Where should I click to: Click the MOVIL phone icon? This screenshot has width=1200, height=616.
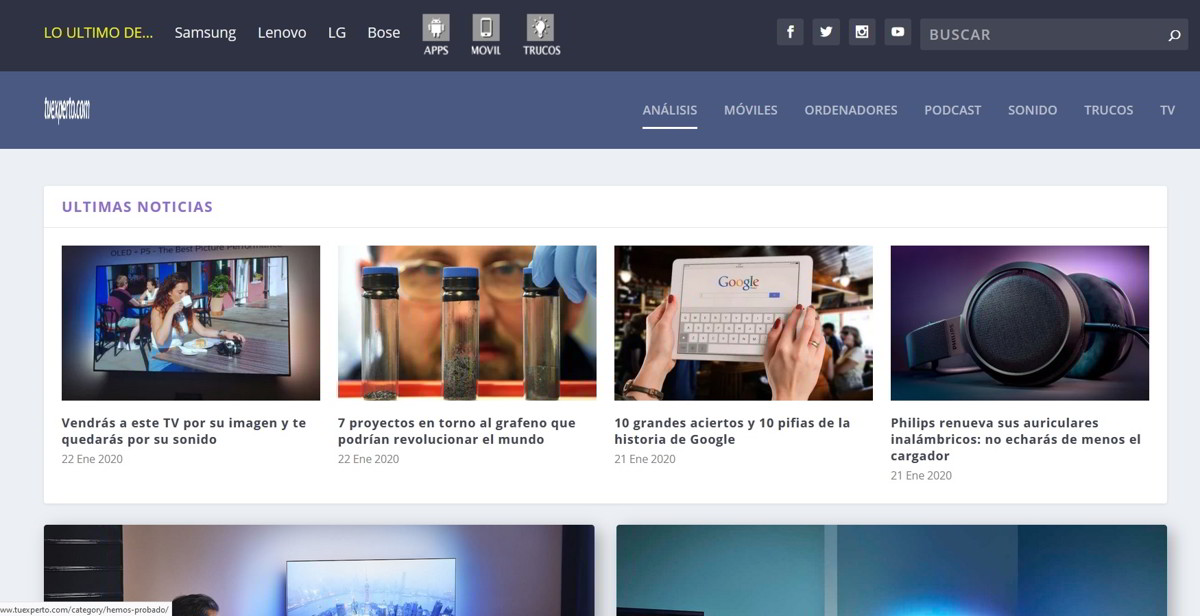486,28
